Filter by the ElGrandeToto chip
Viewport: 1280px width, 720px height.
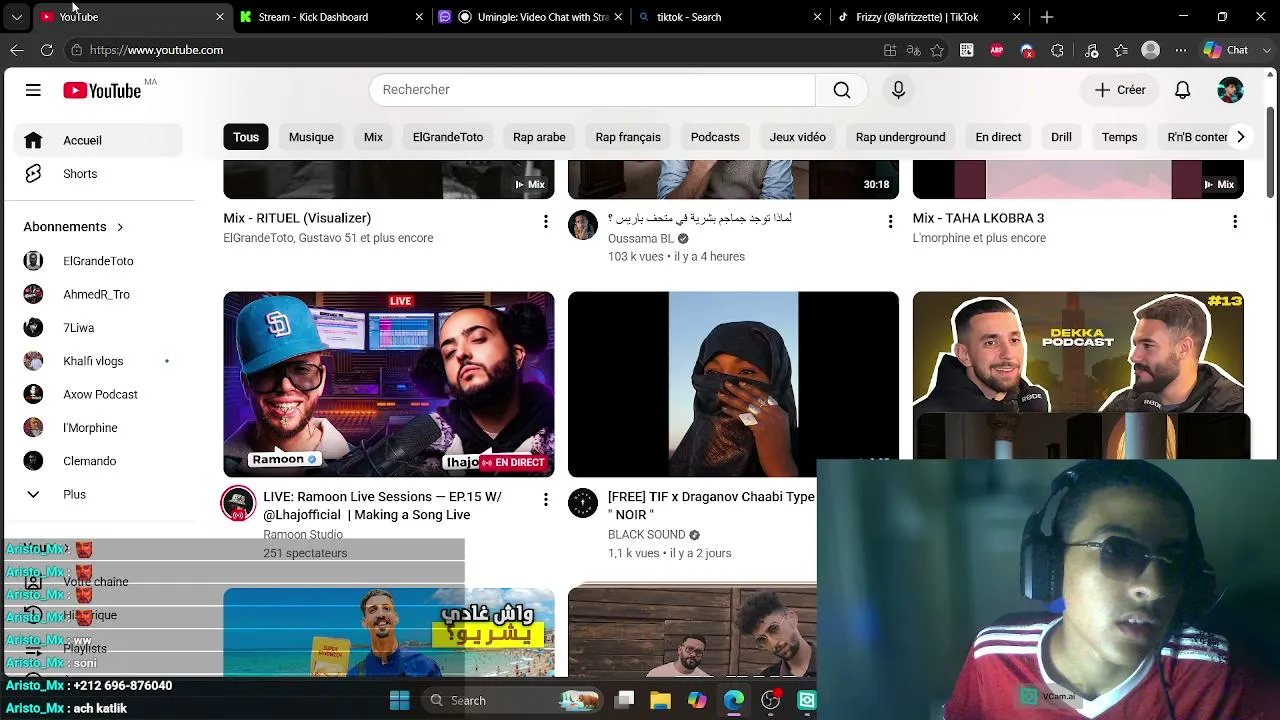pos(448,137)
